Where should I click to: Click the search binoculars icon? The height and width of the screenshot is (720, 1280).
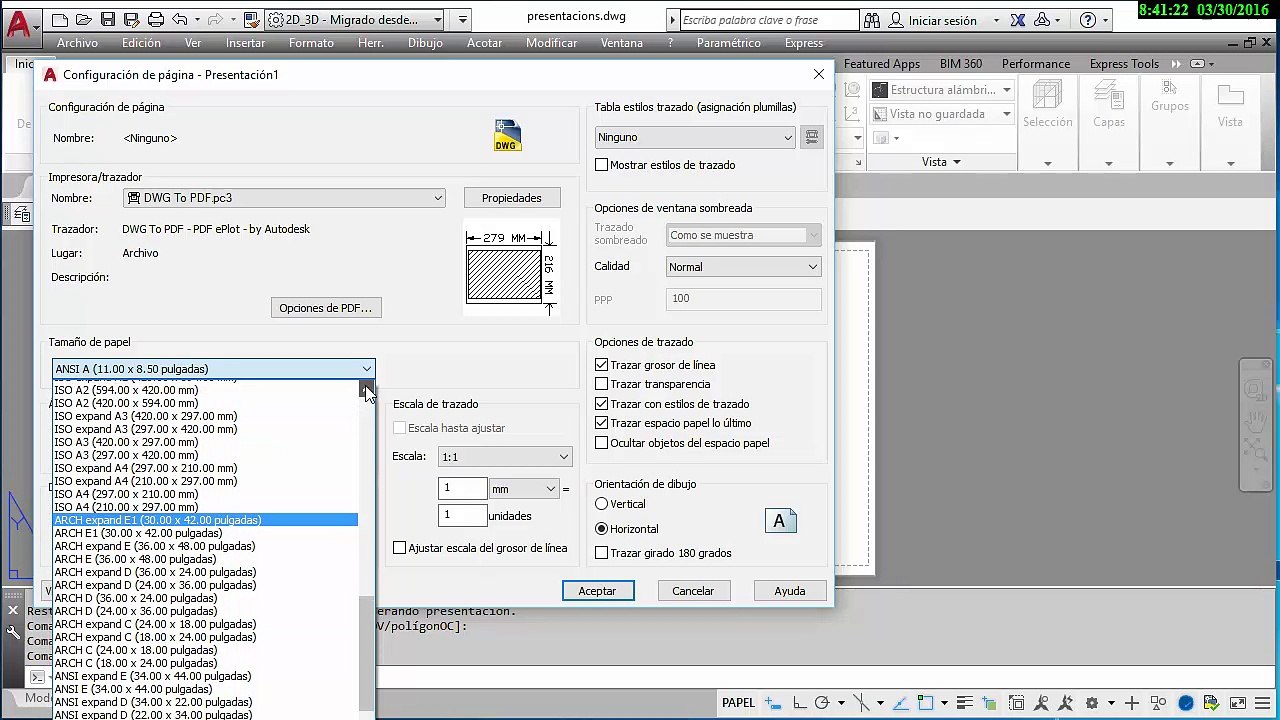coord(872,20)
